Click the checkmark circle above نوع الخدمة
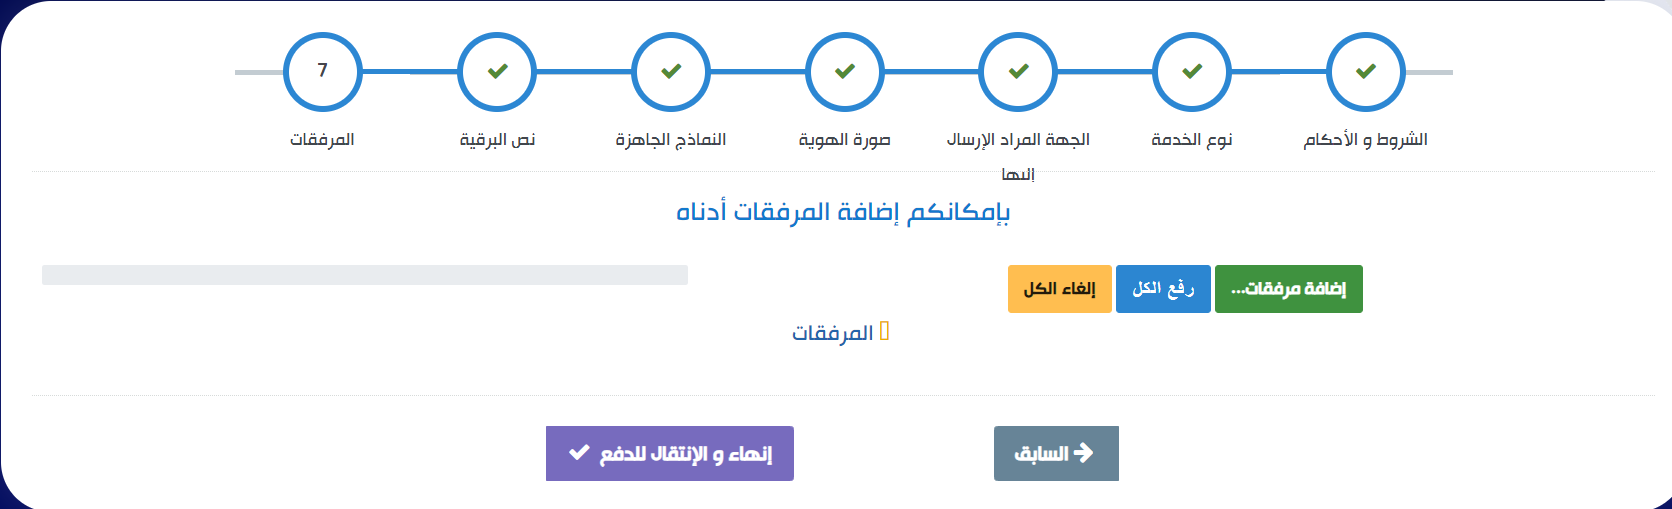Viewport: 1672px width, 509px height. click(1192, 71)
